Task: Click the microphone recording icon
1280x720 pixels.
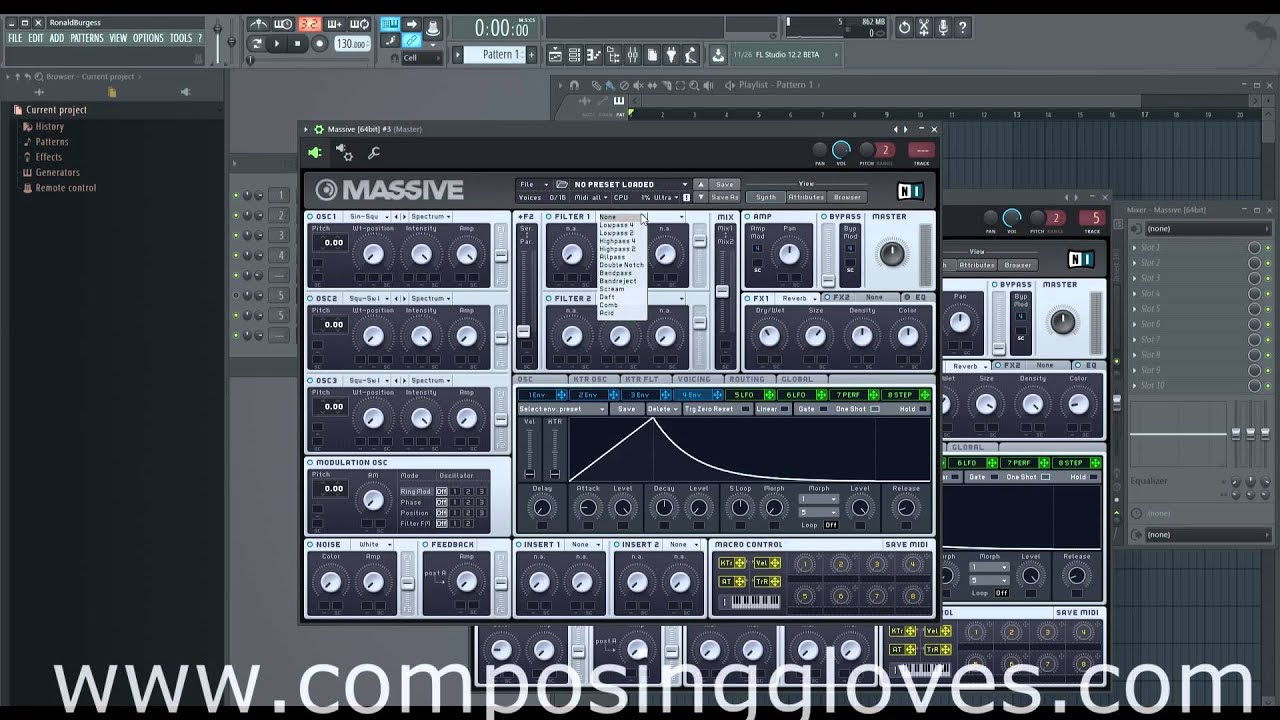Action: [943, 28]
